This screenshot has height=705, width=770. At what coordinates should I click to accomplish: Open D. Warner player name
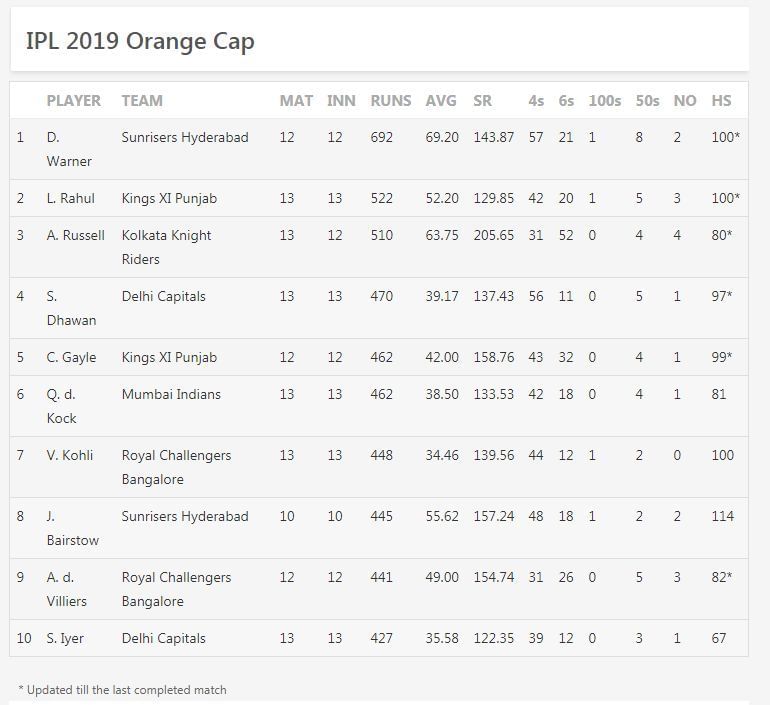[x=69, y=149]
